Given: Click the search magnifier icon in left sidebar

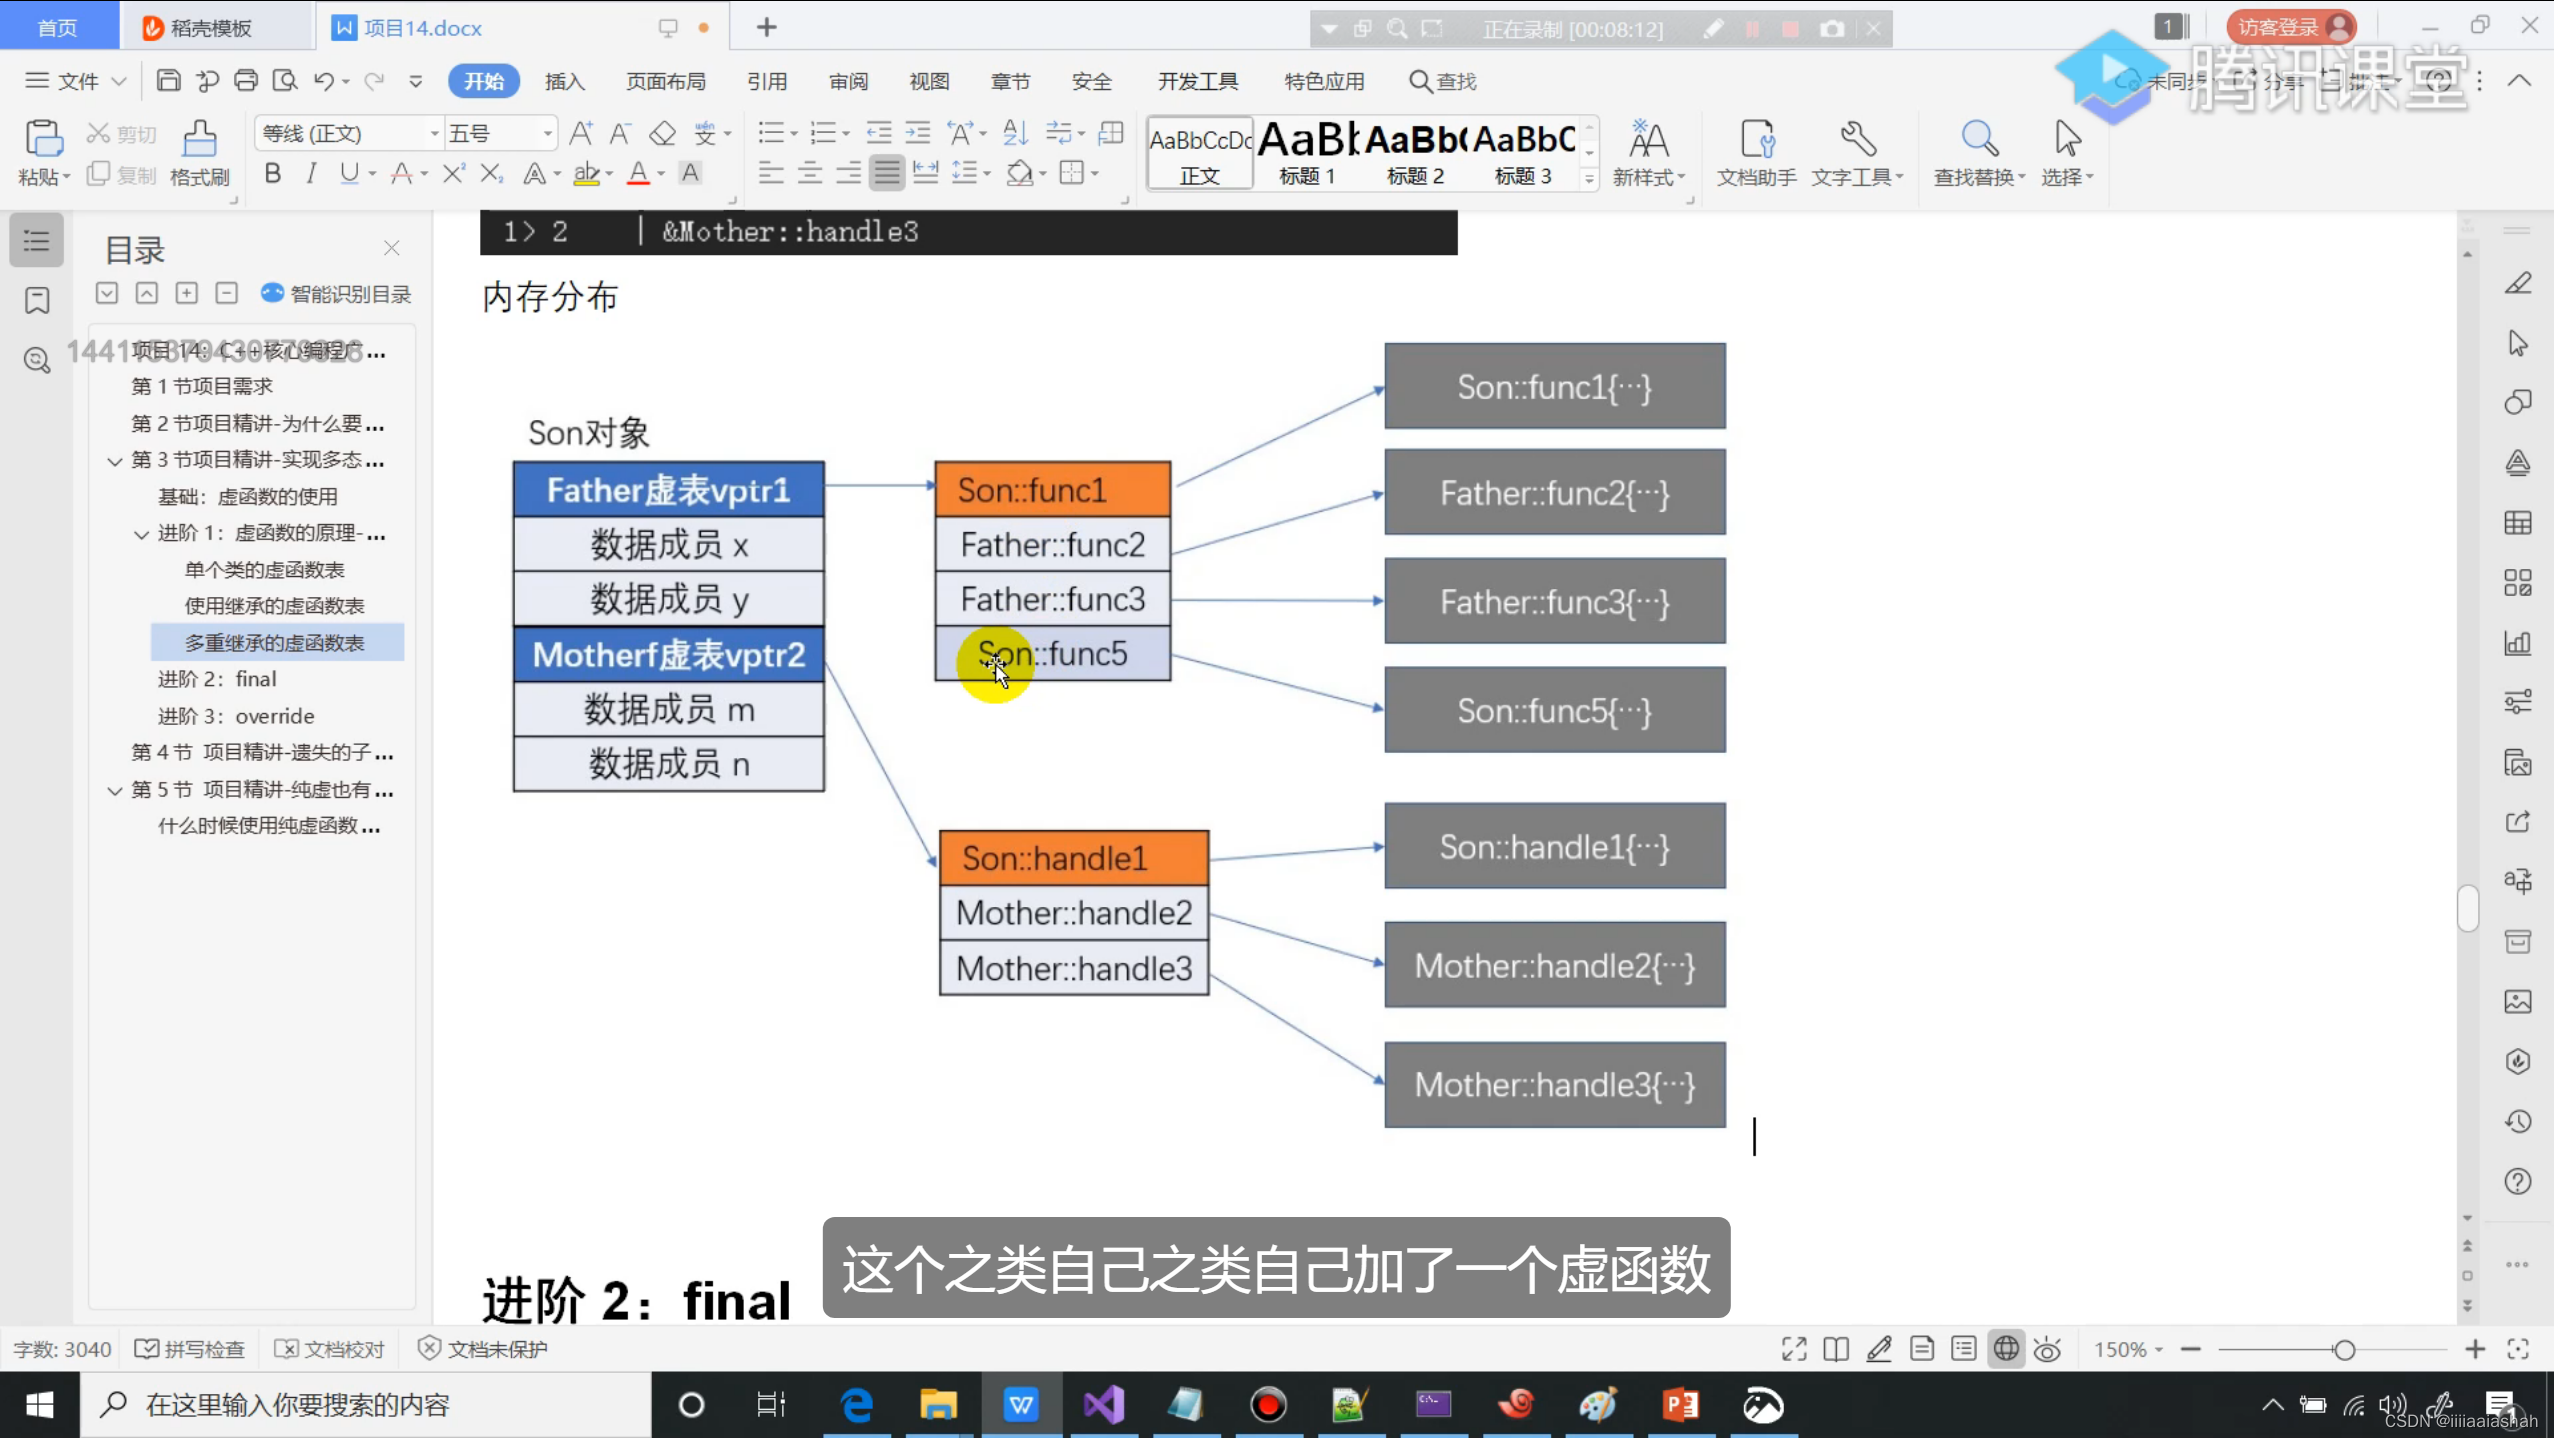Looking at the screenshot, I should click(x=37, y=360).
